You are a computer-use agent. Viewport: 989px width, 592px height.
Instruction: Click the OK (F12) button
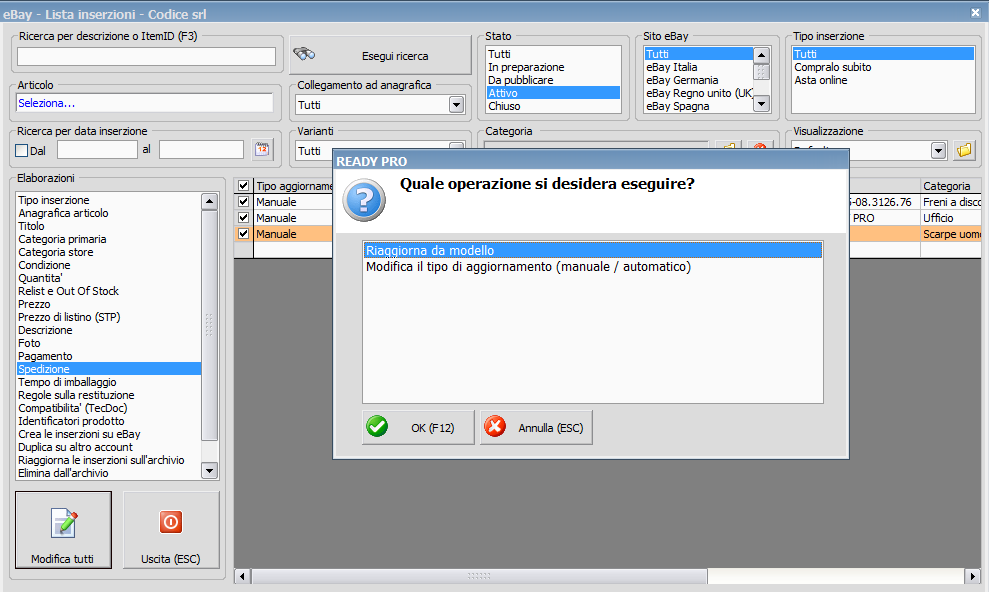tap(418, 427)
